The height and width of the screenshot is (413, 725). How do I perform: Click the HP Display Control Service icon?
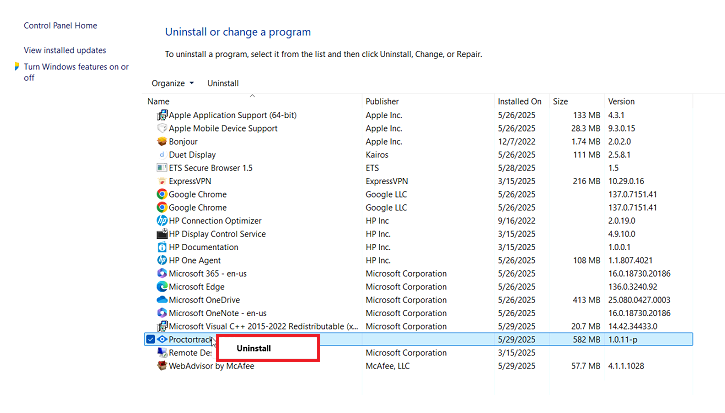(162, 234)
